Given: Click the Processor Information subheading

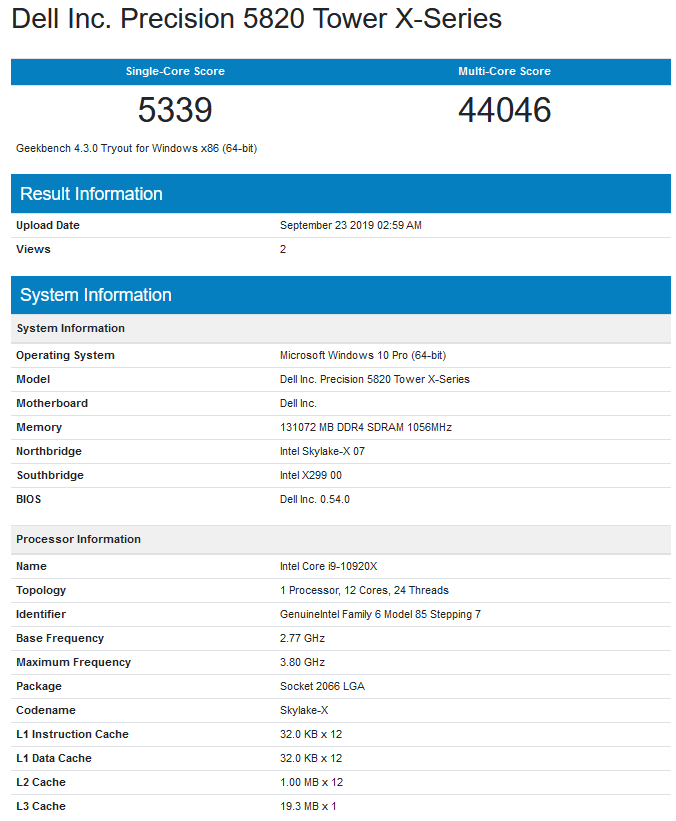Looking at the screenshot, I should pos(78,539).
